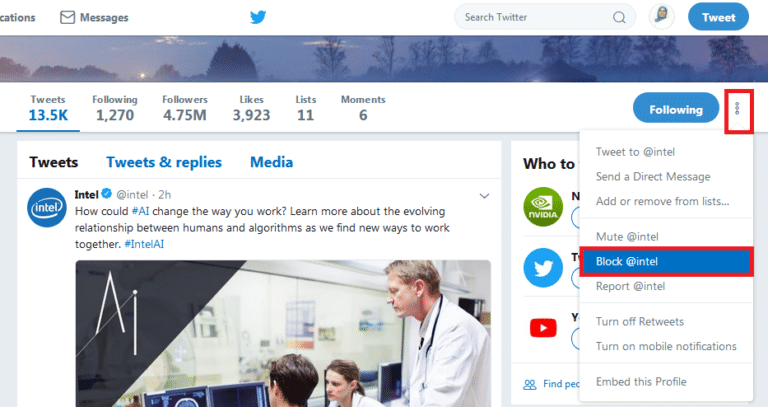The width and height of the screenshot is (768, 407).
Task: Open the user avatar menu
Action: pyautogui.click(x=662, y=17)
